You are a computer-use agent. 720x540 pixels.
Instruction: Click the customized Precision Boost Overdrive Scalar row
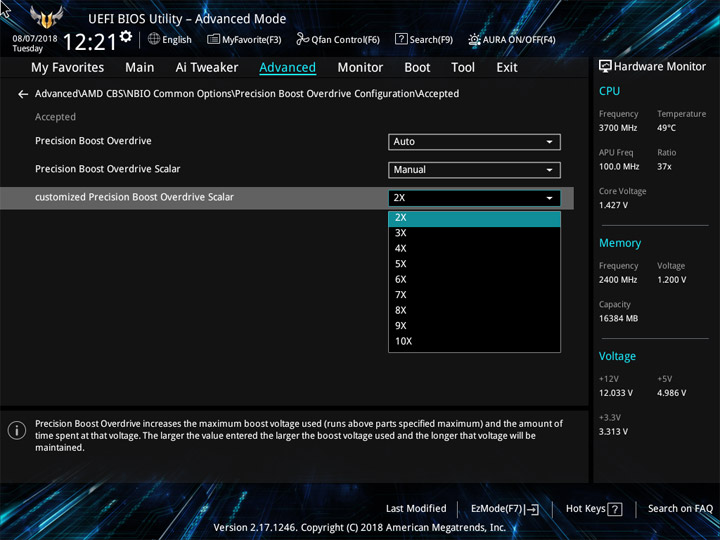(x=287, y=198)
